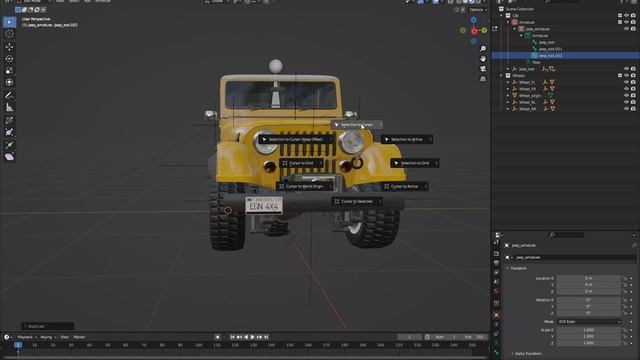
Task: Open the Tool properties tab icon
Action: [496, 242]
